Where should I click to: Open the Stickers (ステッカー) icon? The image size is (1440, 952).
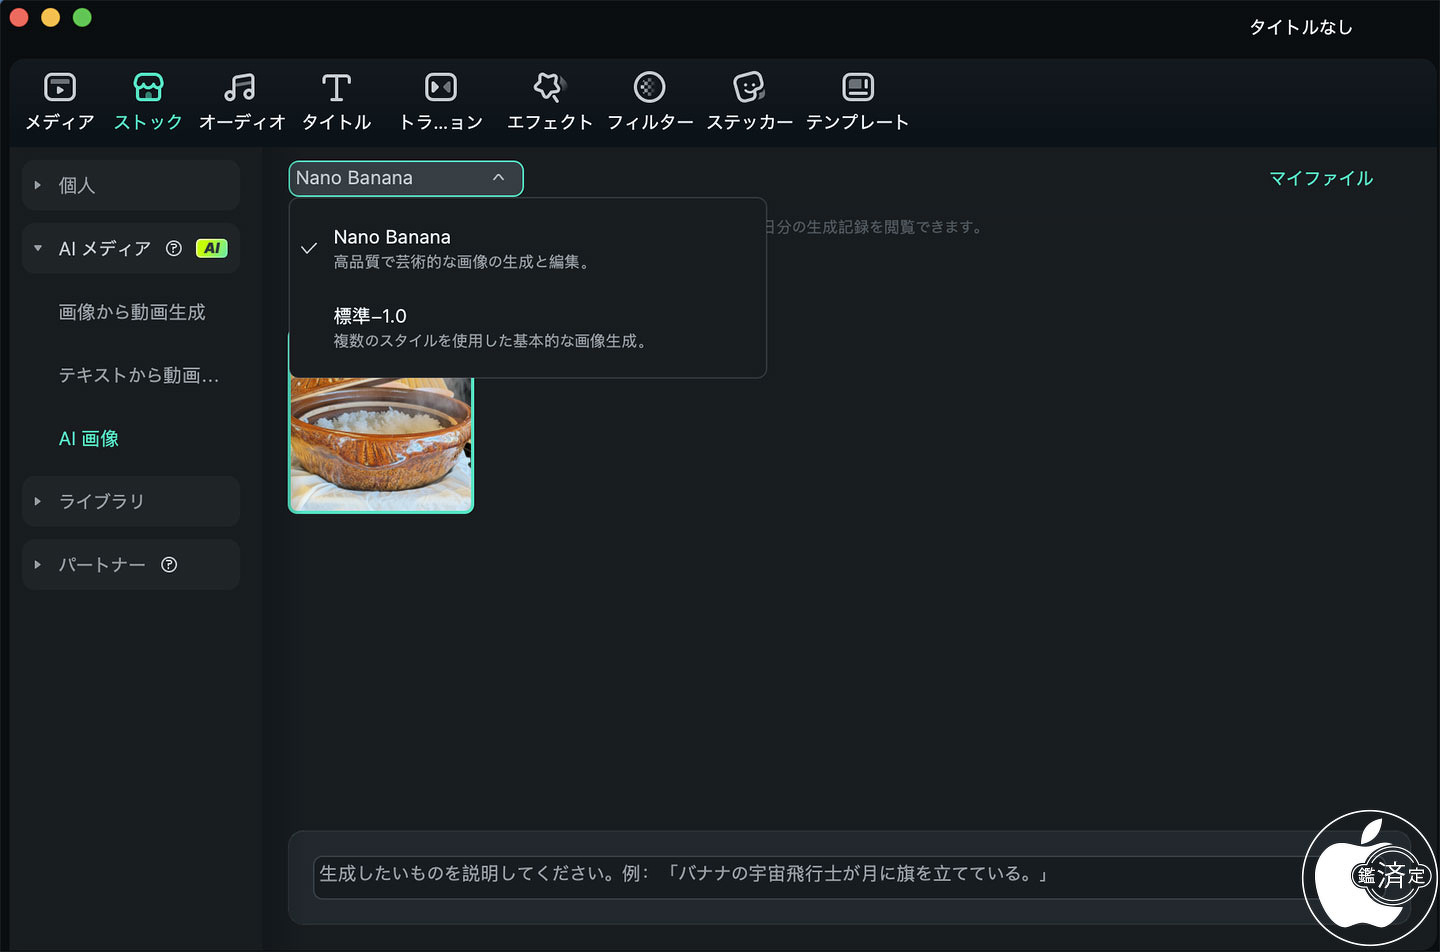pyautogui.click(x=749, y=88)
